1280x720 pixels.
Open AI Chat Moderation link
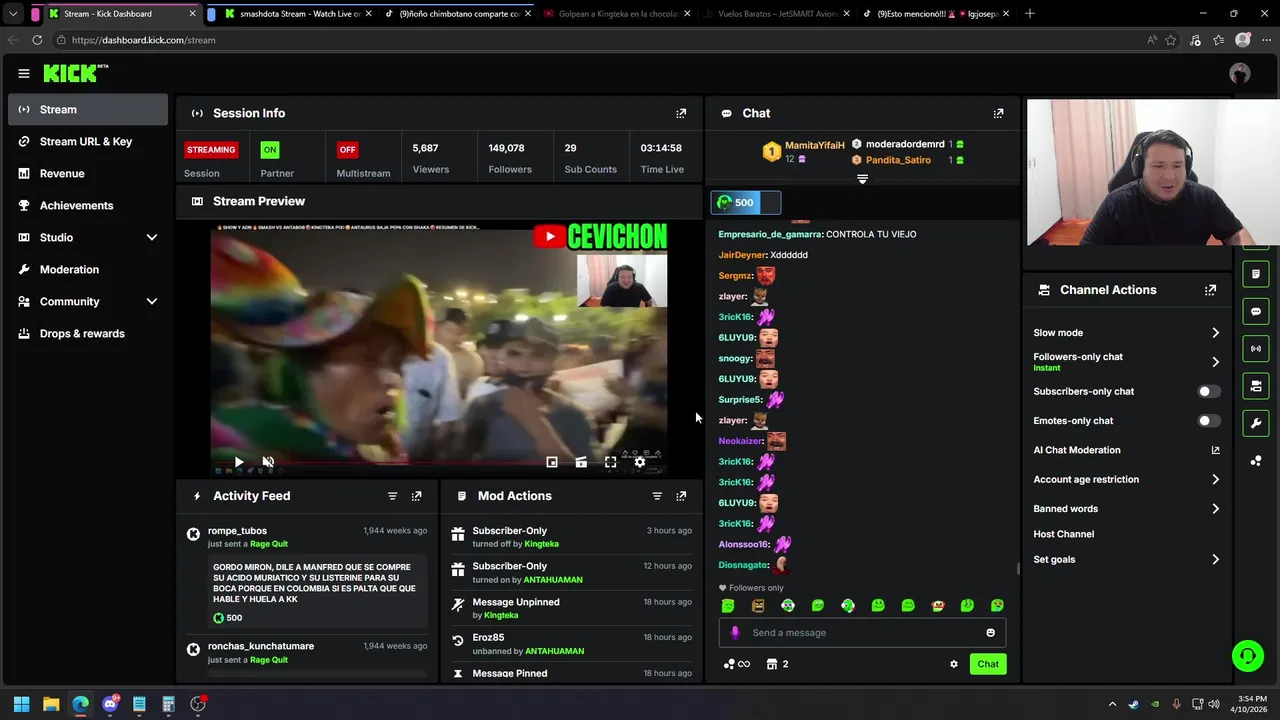[1126, 450]
